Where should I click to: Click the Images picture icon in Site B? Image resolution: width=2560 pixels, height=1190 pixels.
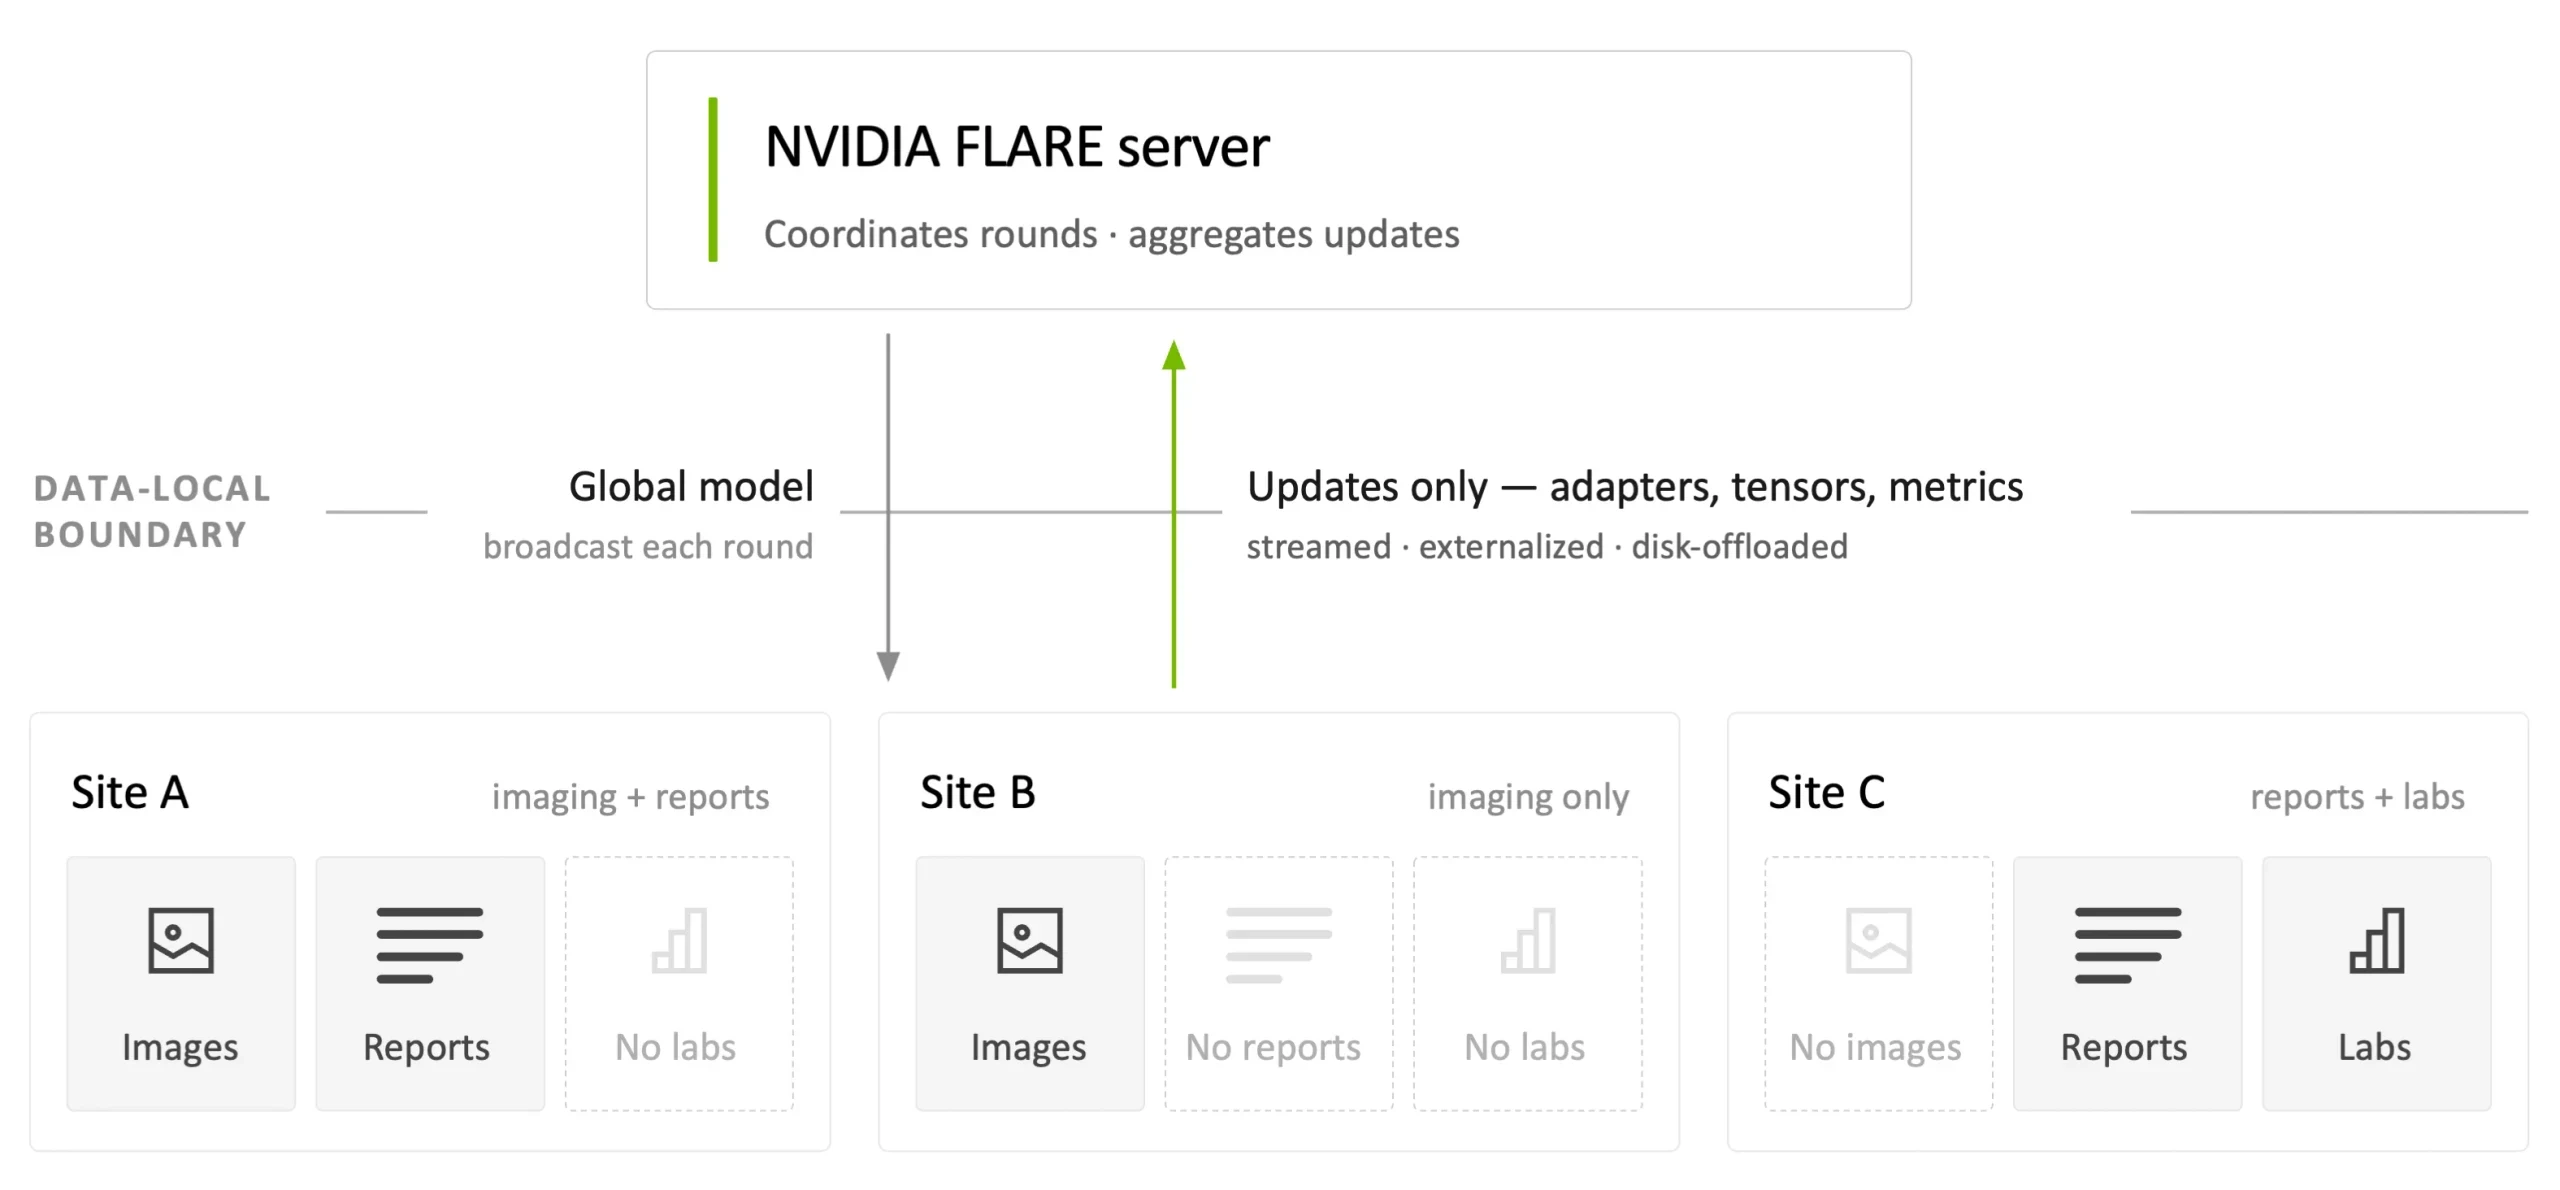(x=1029, y=940)
